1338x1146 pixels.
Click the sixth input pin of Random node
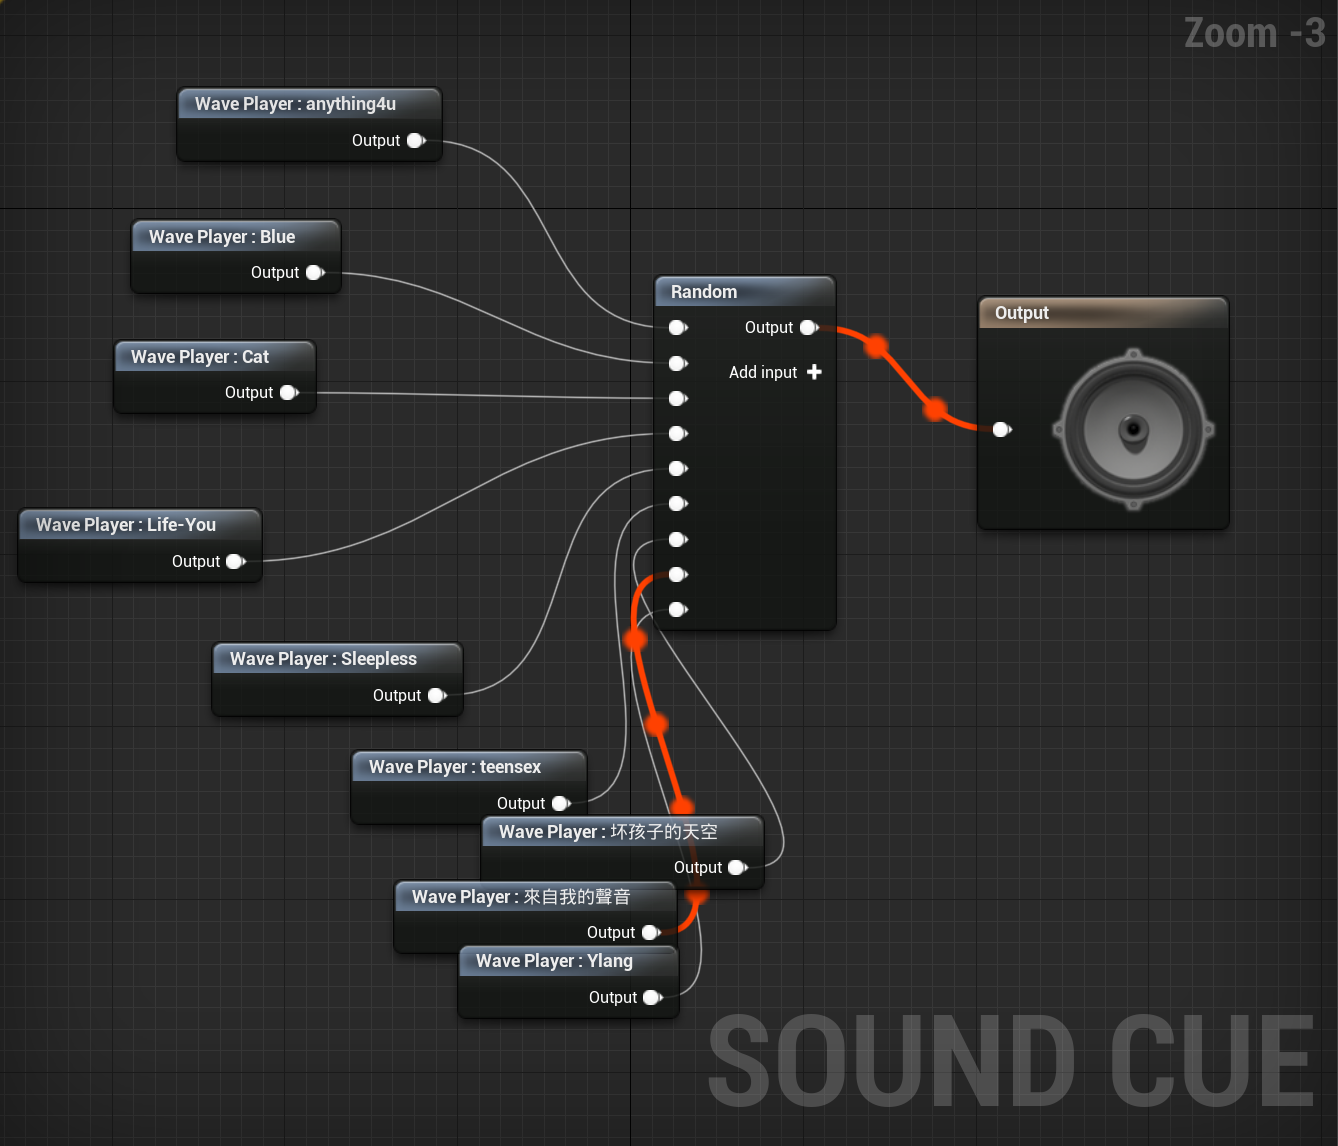(x=678, y=504)
